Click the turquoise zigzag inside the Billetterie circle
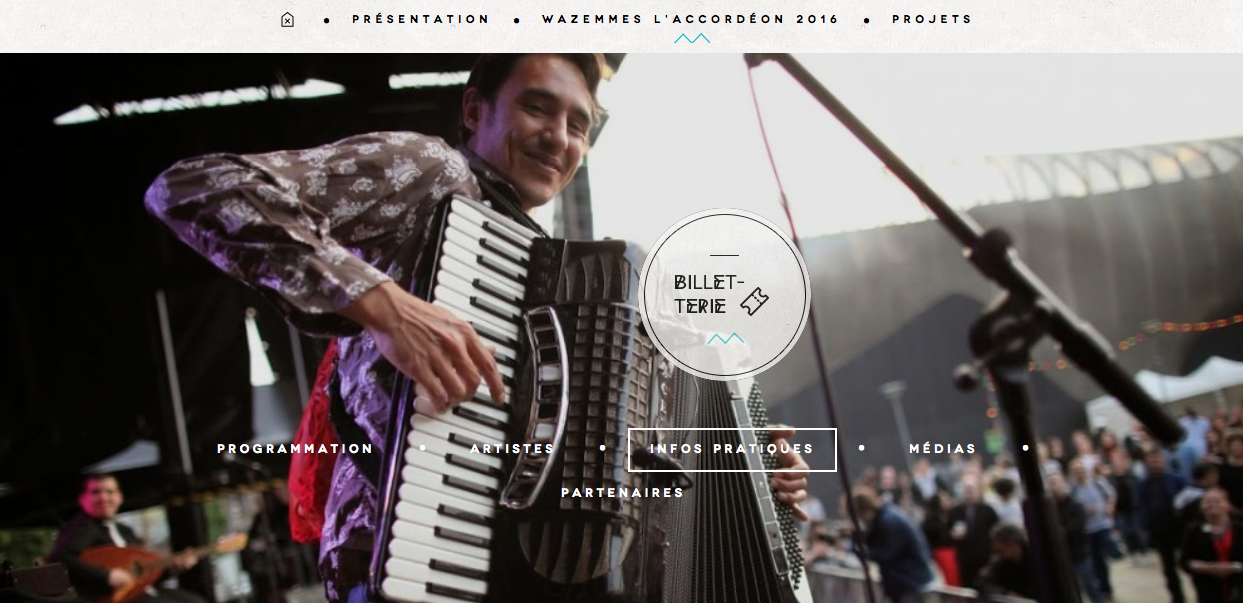This screenshot has height=603, width=1243. click(x=725, y=339)
